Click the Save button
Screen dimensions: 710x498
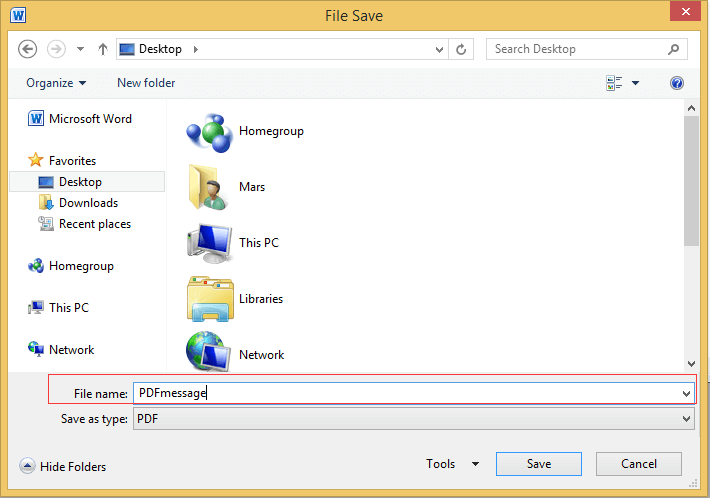[x=539, y=464]
